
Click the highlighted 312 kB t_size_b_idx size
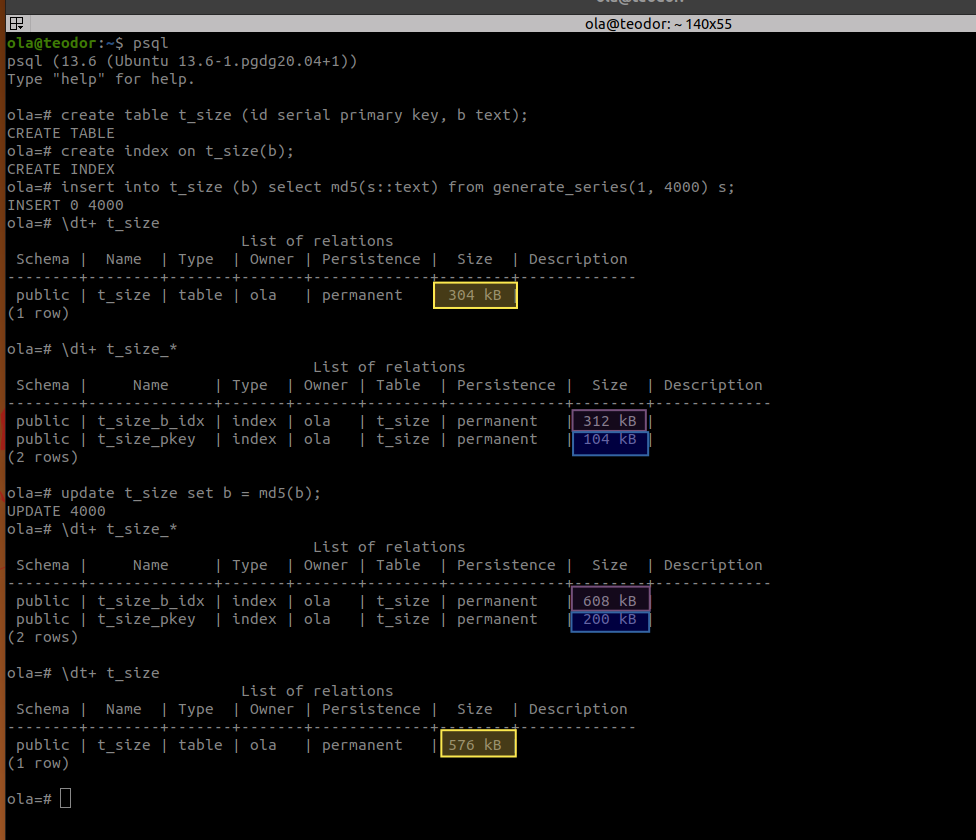609,421
